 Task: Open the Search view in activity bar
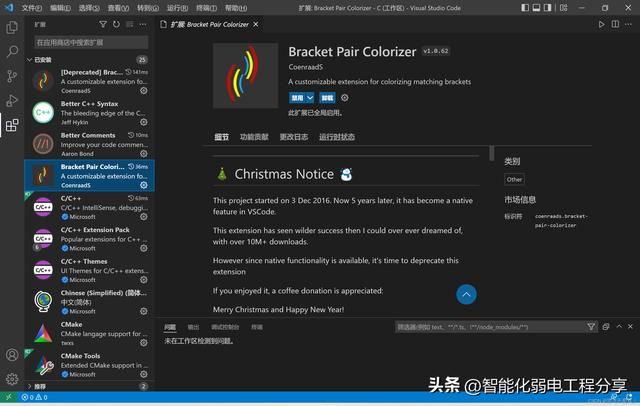pos(11,51)
